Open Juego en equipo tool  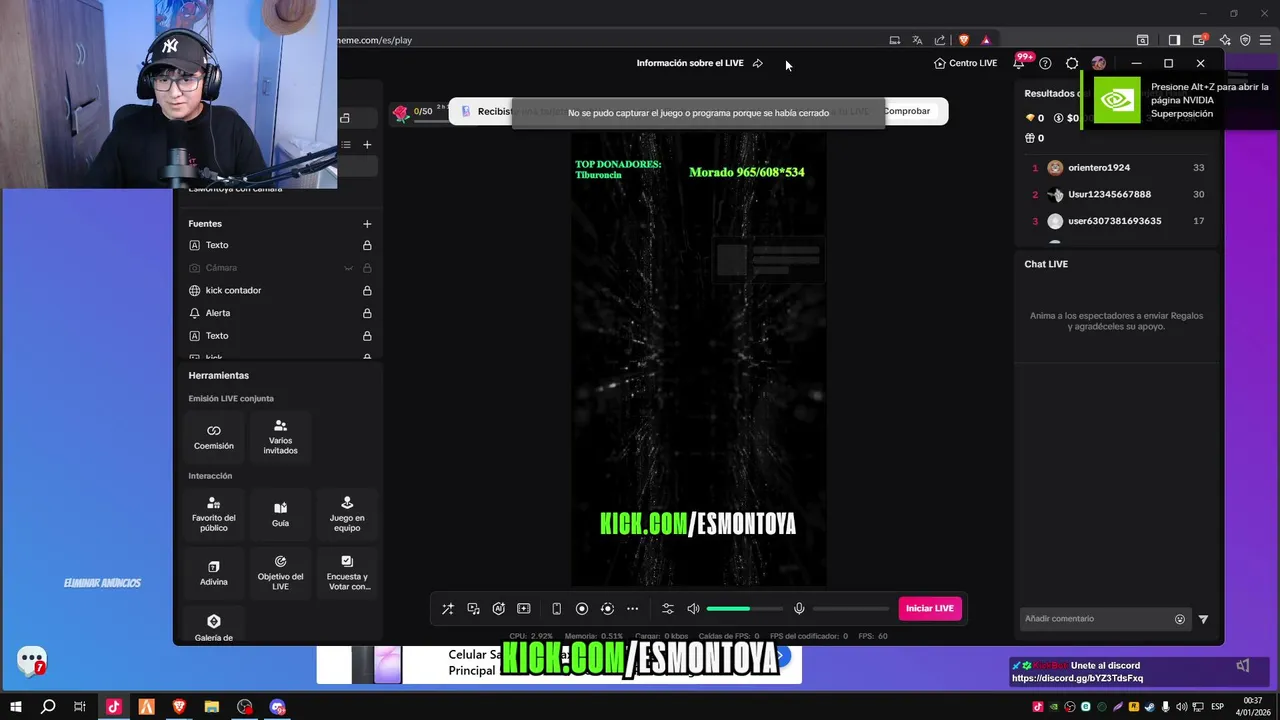[x=347, y=514]
